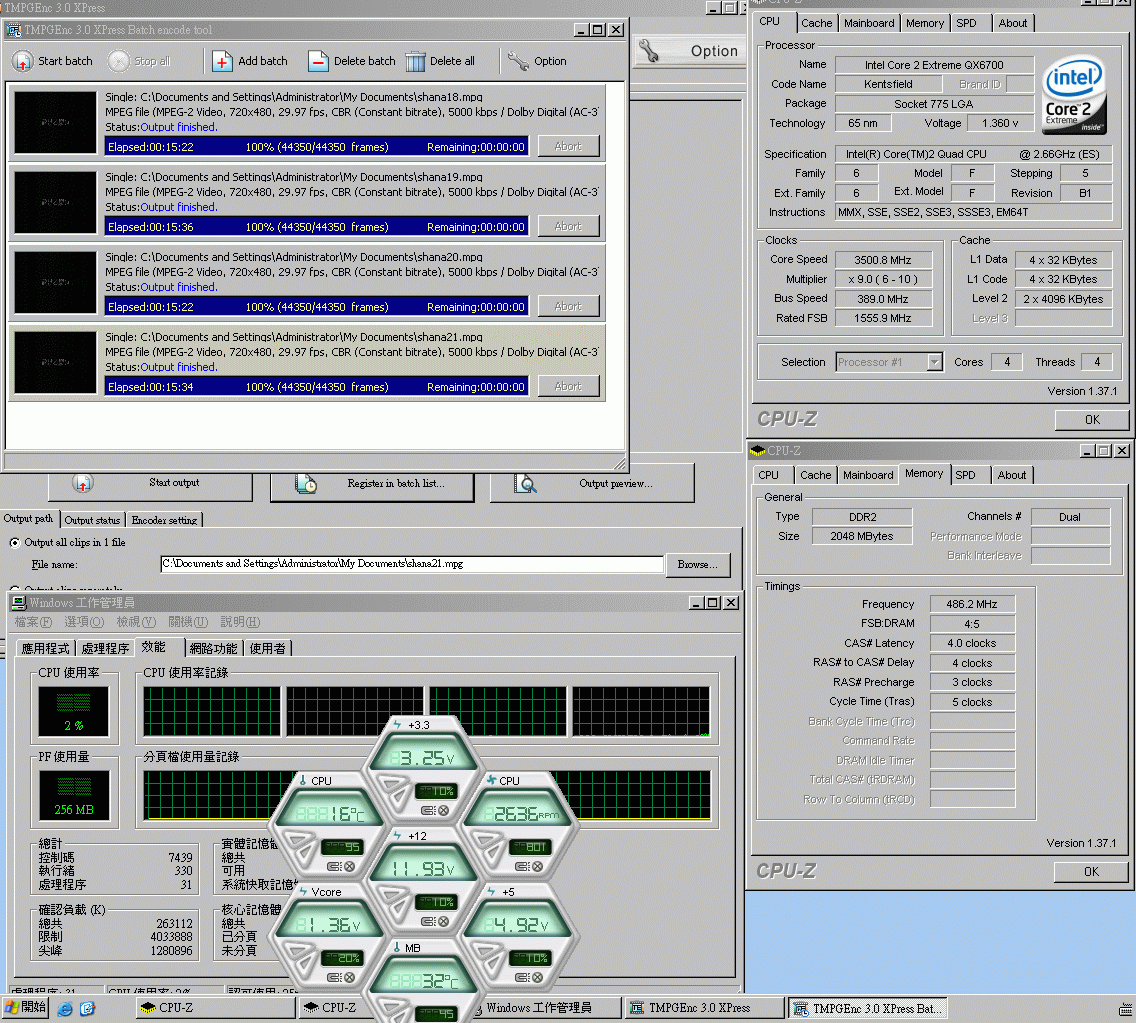Open 檢視(V) menu in Task Manager
The image size is (1136, 1023).
tap(136, 622)
